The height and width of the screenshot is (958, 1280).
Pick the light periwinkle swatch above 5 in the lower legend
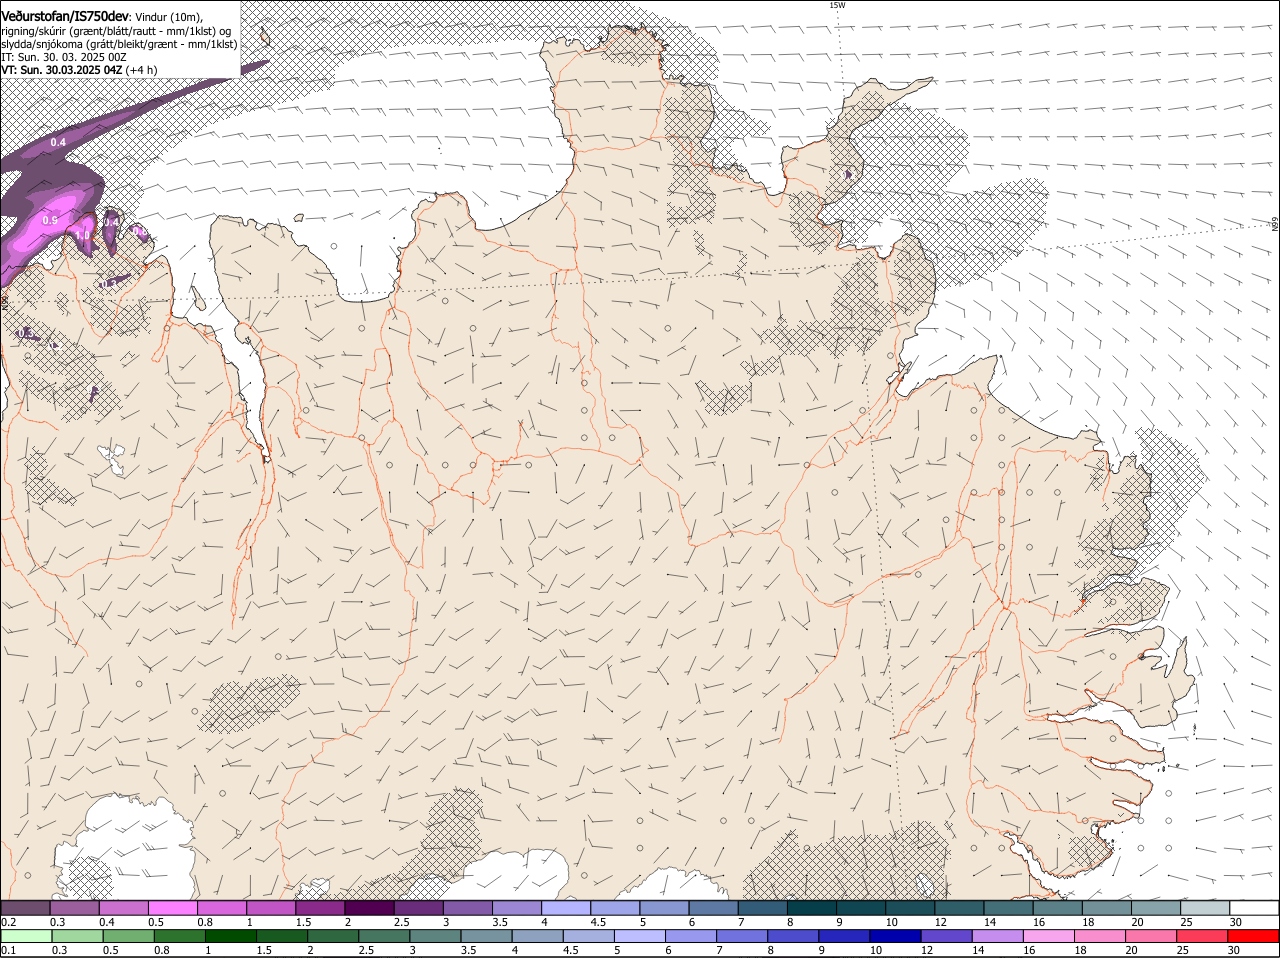click(x=640, y=936)
